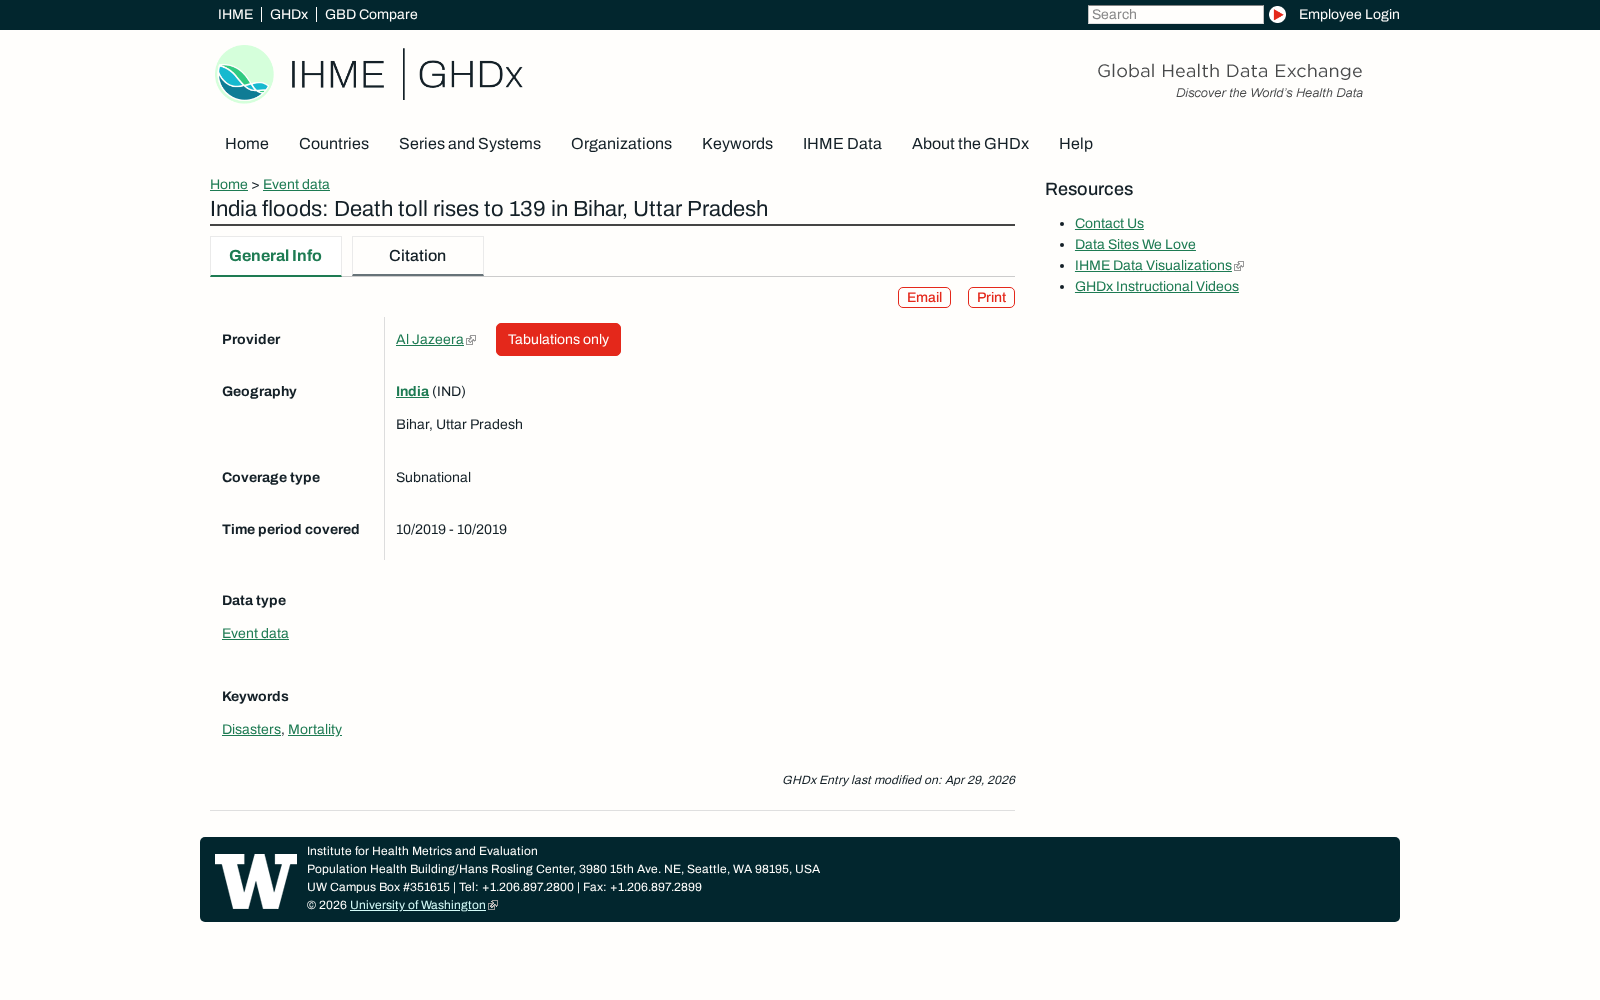This screenshot has height=1000, width=1600.
Task: Open University of Washington footer link
Action: [418, 906]
